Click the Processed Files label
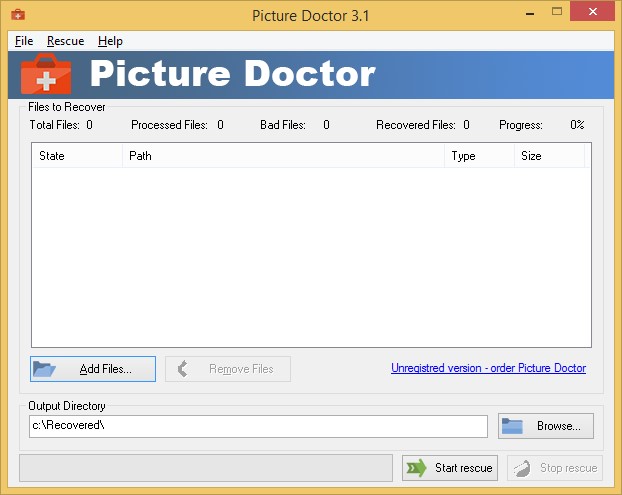622x495 pixels. 169,125
